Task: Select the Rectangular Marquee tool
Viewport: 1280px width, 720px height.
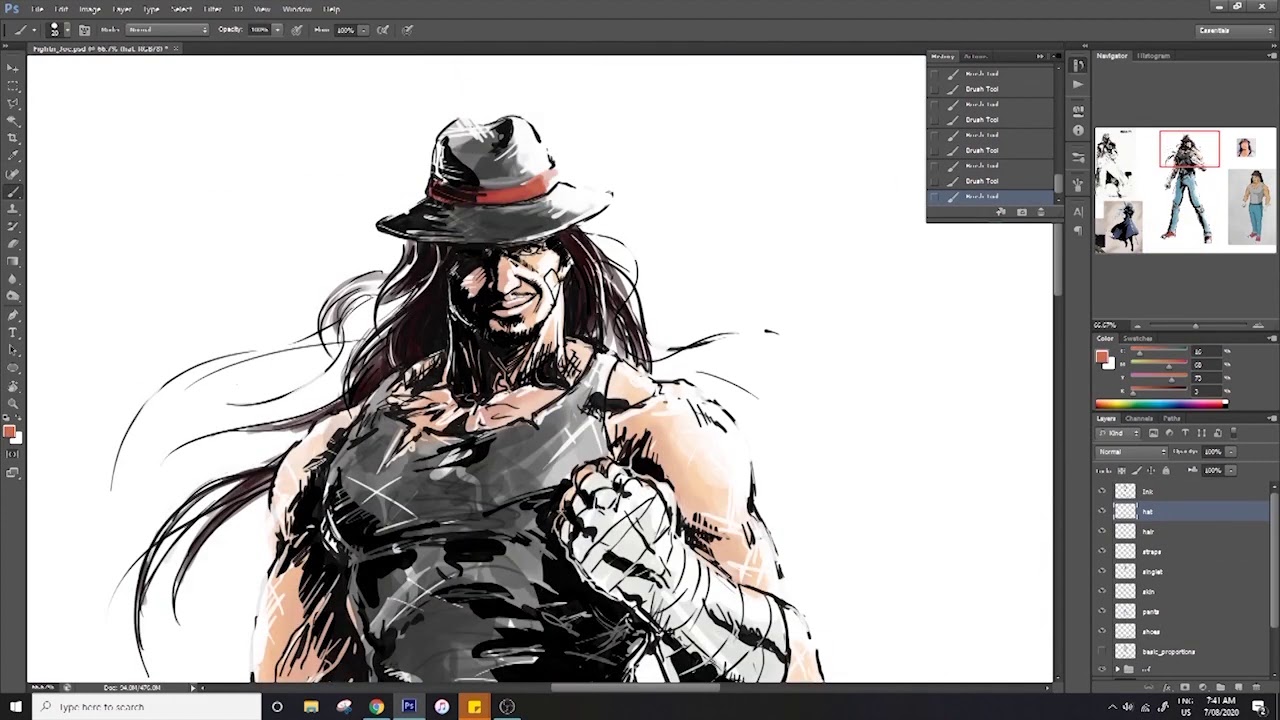Action: tap(12, 85)
